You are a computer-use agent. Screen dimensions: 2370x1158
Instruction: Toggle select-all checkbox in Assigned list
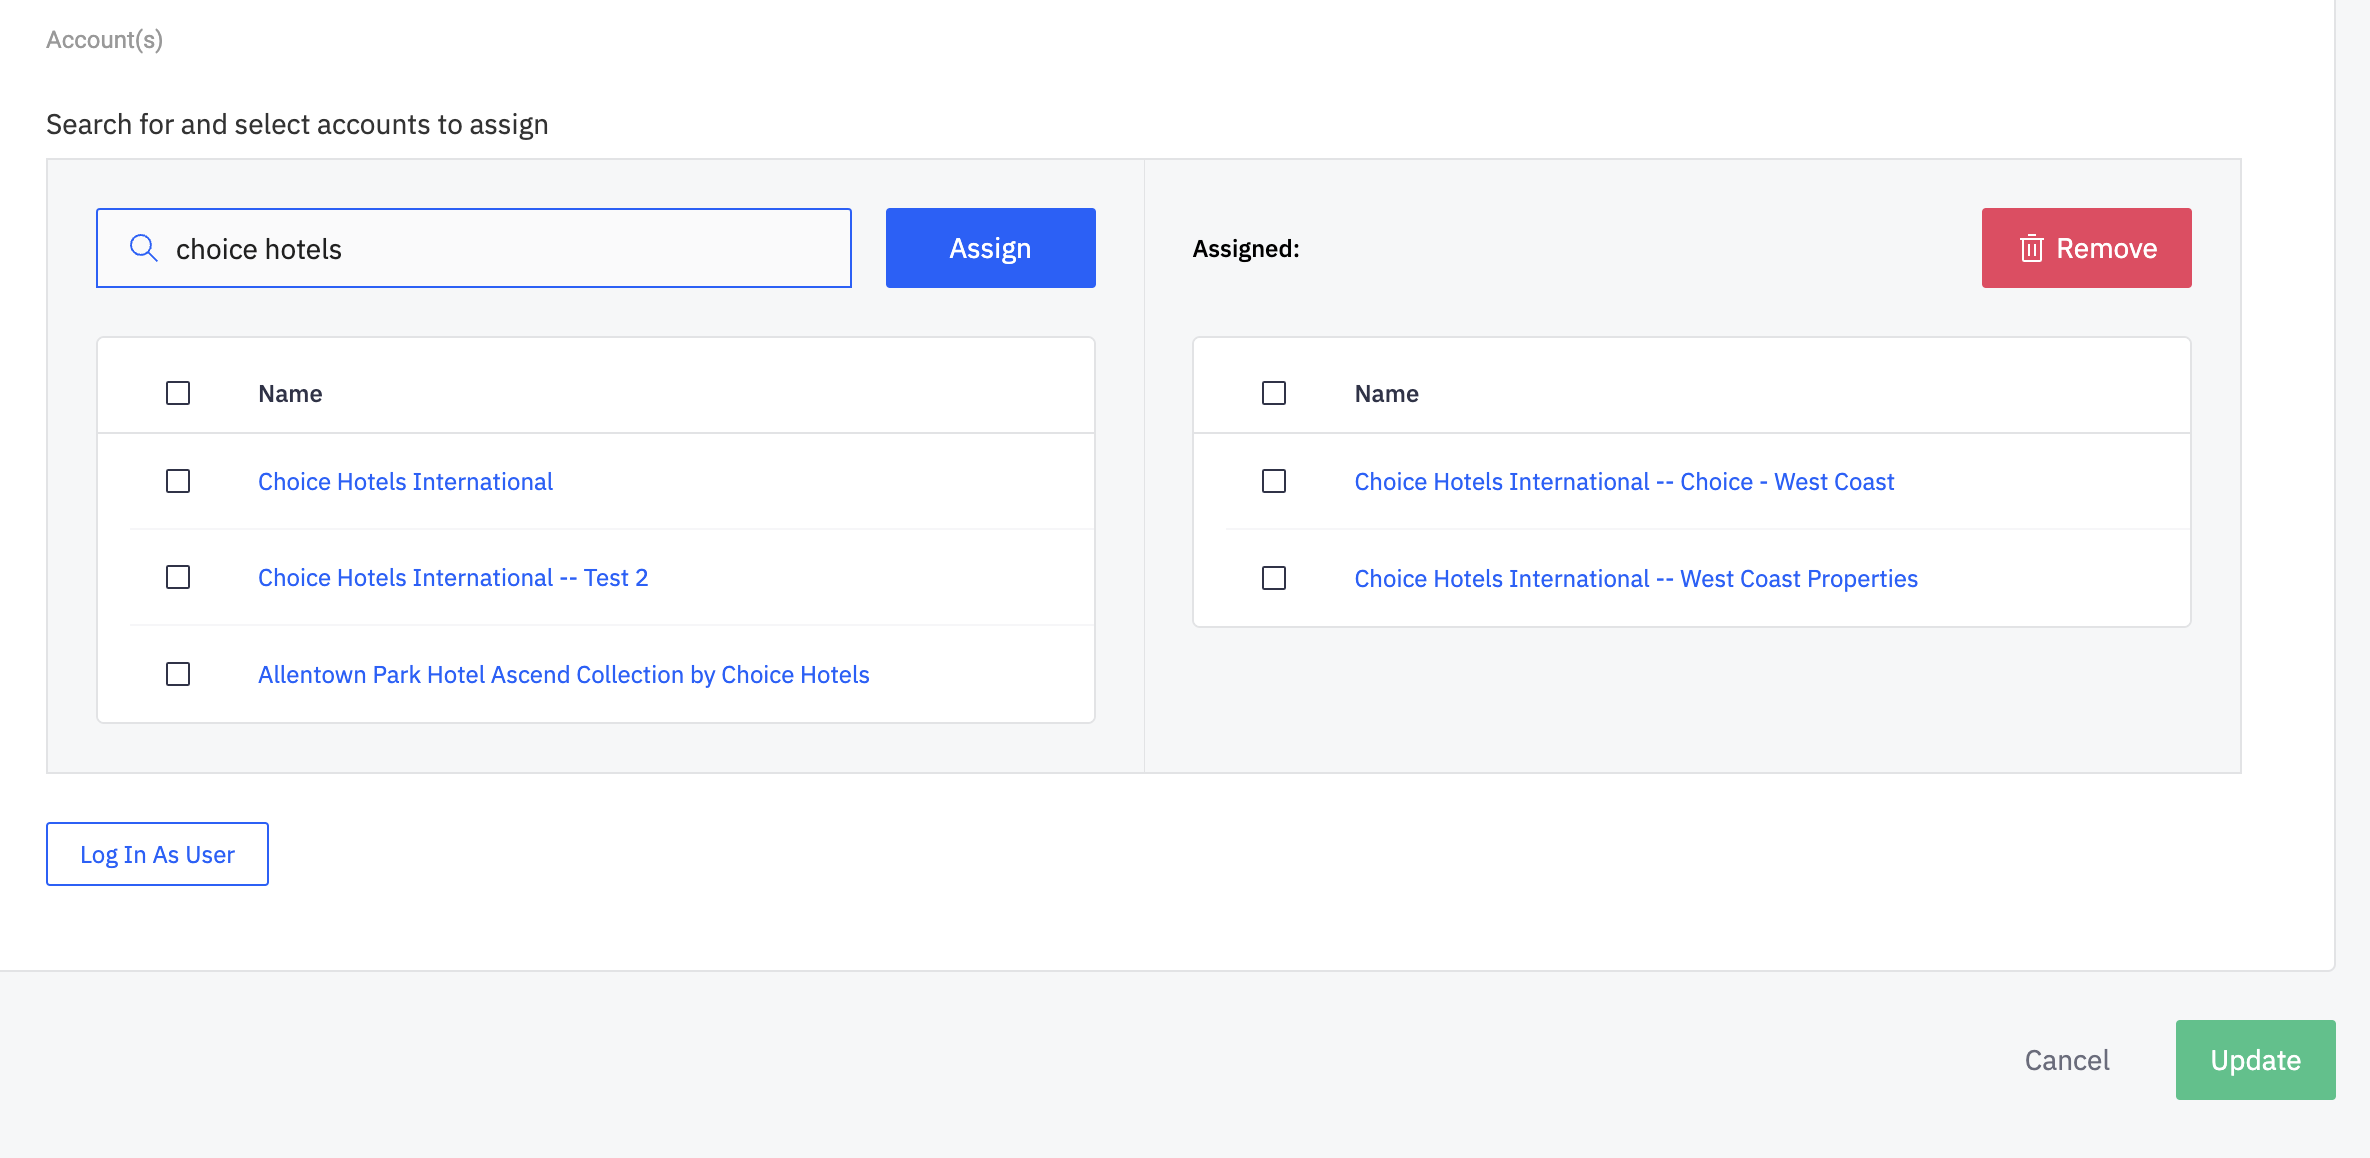pyautogui.click(x=1274, y=393)
